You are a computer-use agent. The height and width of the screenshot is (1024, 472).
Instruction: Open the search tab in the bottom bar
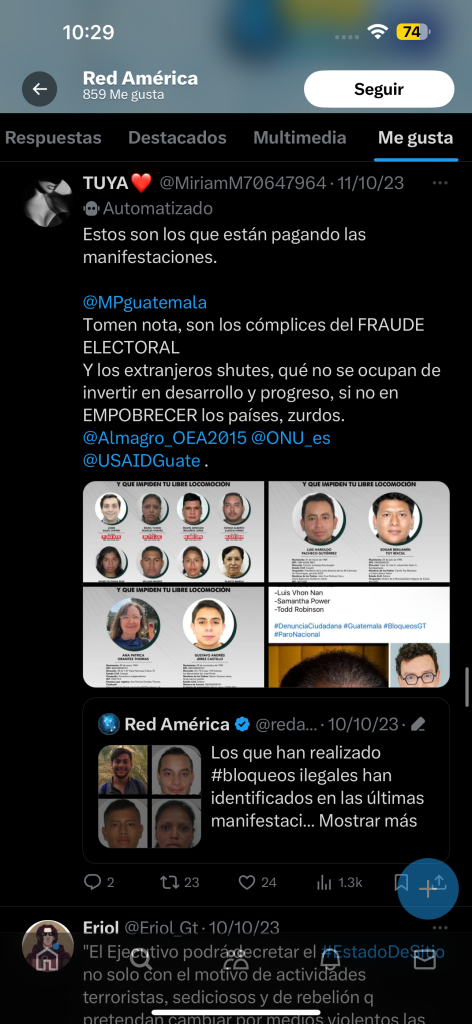coord(141,959)
